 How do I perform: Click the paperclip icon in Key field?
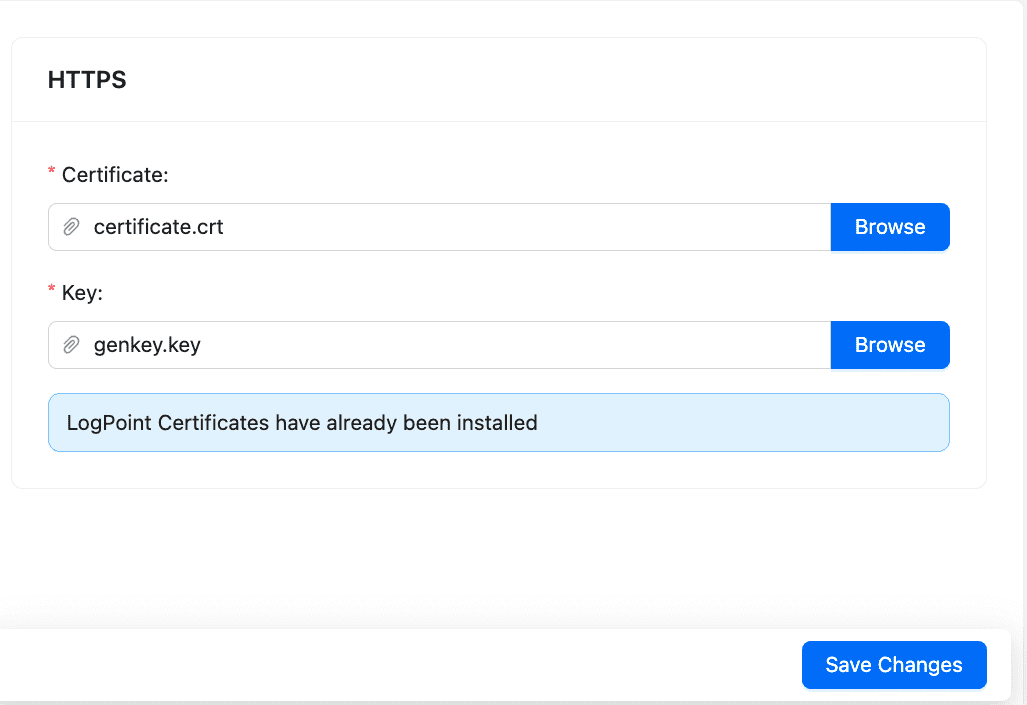tap(70, 345)
